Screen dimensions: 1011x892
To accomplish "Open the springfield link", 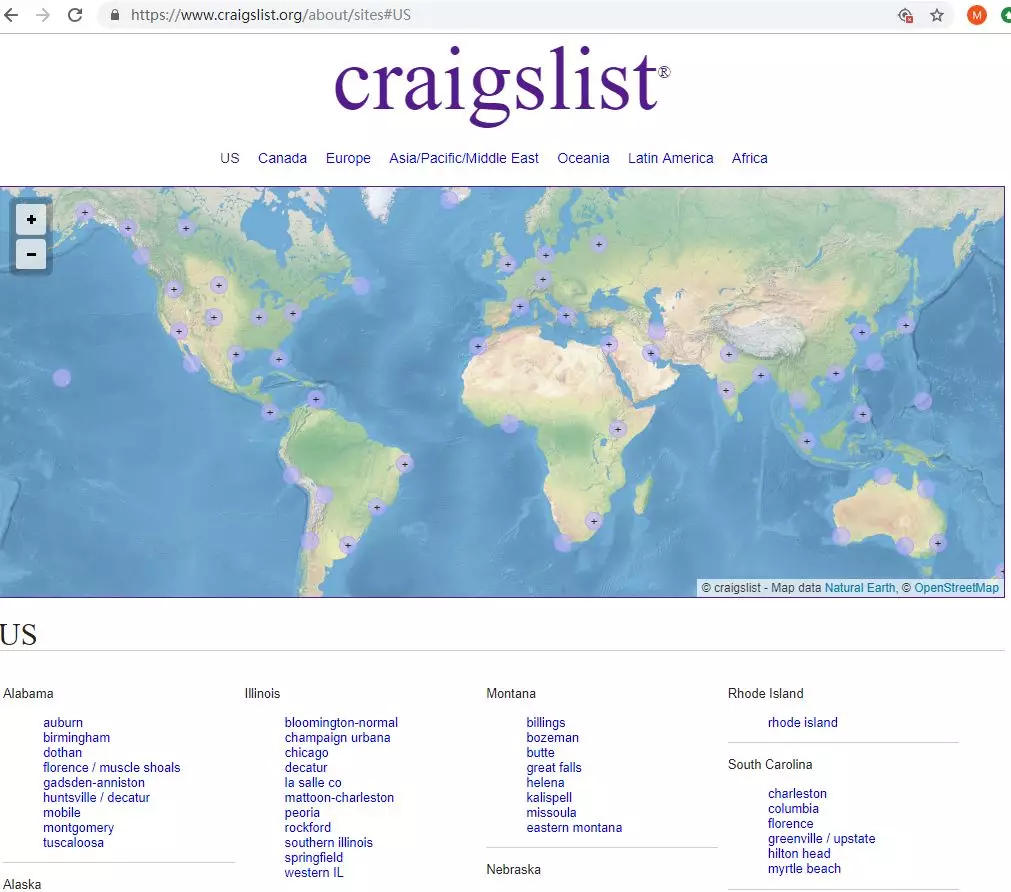I will coord(313,857).
